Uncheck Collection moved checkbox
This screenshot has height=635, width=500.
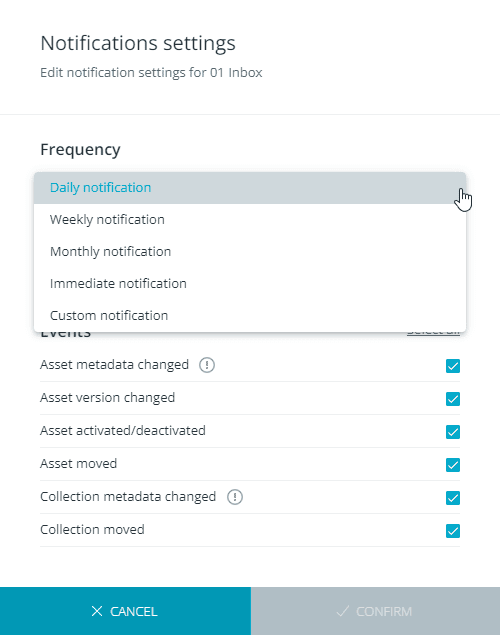(x=453, y=531)
